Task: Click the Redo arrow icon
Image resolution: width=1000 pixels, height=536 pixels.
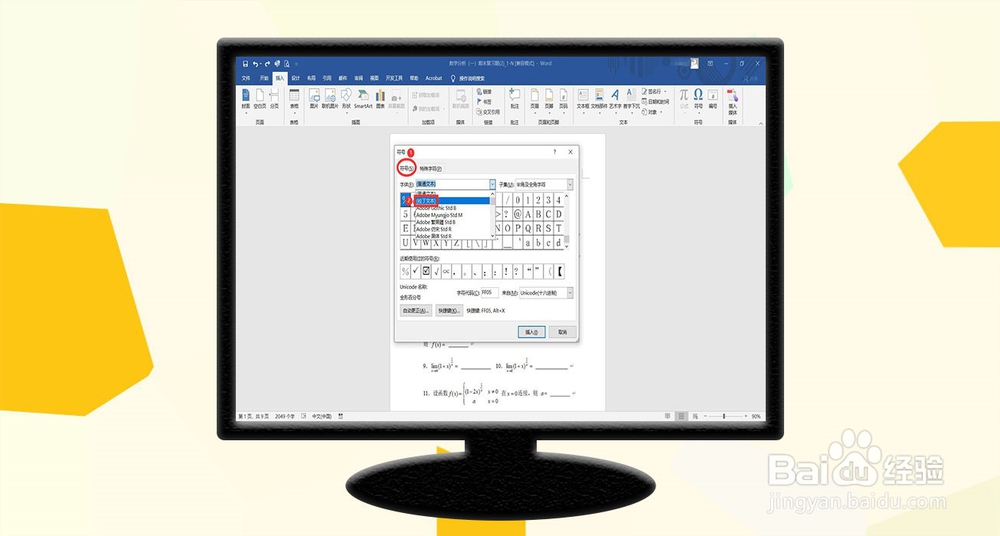Action: pyautogui.click(x=267, y=64)
